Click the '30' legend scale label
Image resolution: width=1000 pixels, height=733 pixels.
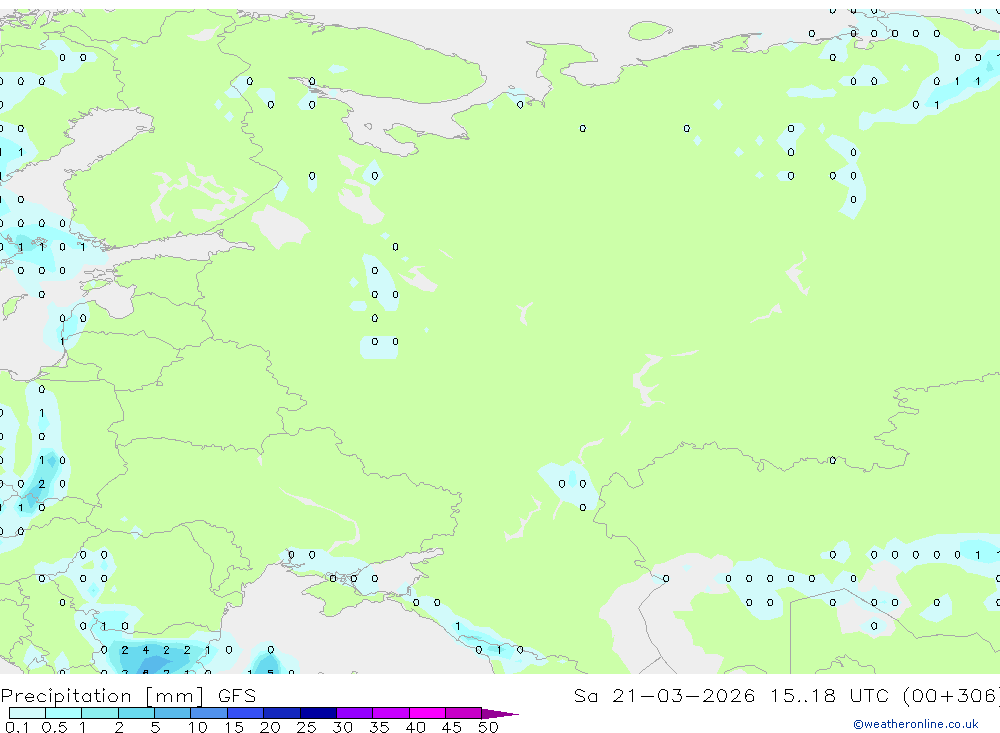342,727
